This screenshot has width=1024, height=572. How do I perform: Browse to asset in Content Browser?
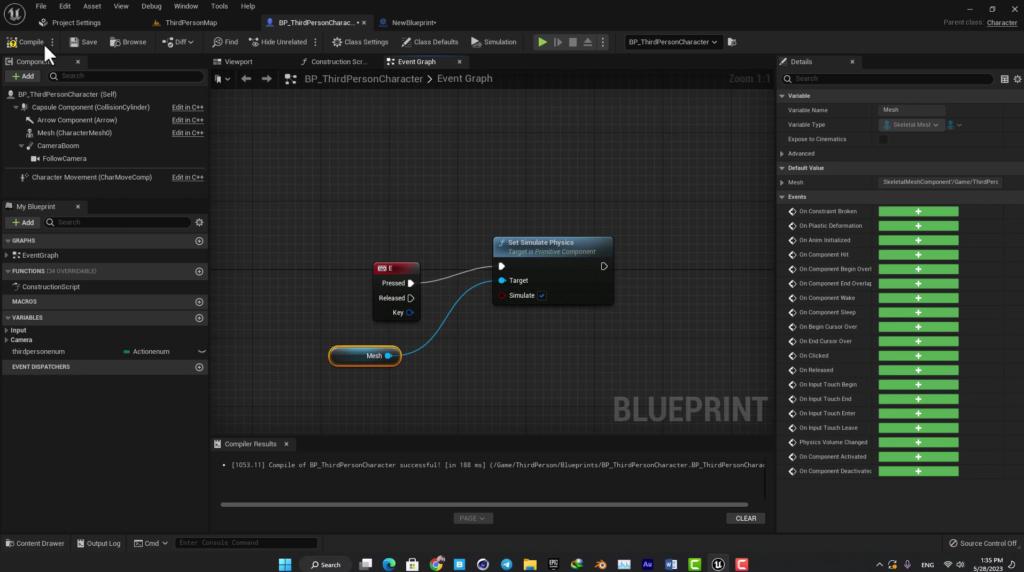(128, 42)
